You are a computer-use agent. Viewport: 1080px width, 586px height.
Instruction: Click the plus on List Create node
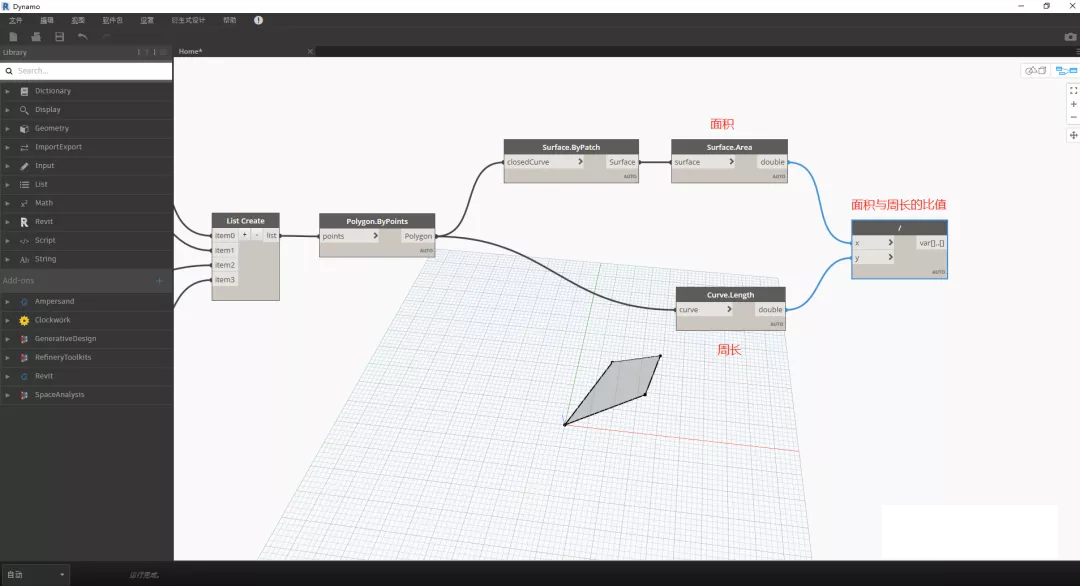pyautogui.click(x=245, y=236)
